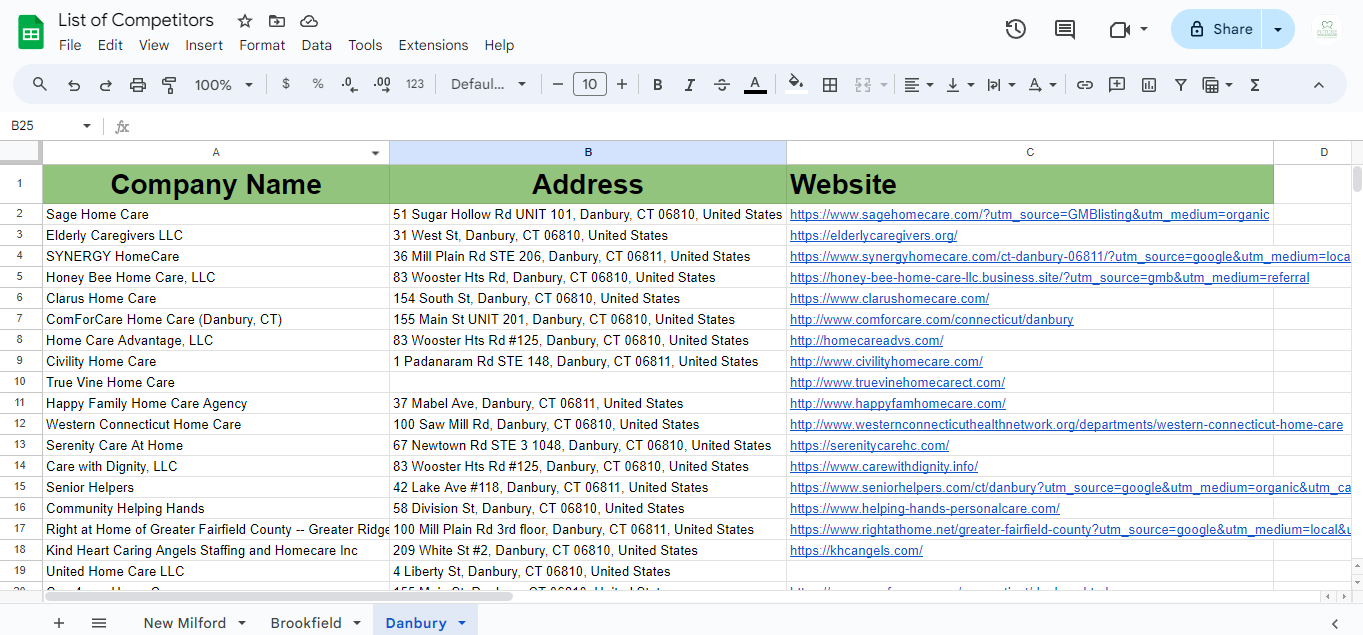The height and width of the screenshot is (635, 1363).
Task: Decrease decimal places
Action: tap(349, 84)
